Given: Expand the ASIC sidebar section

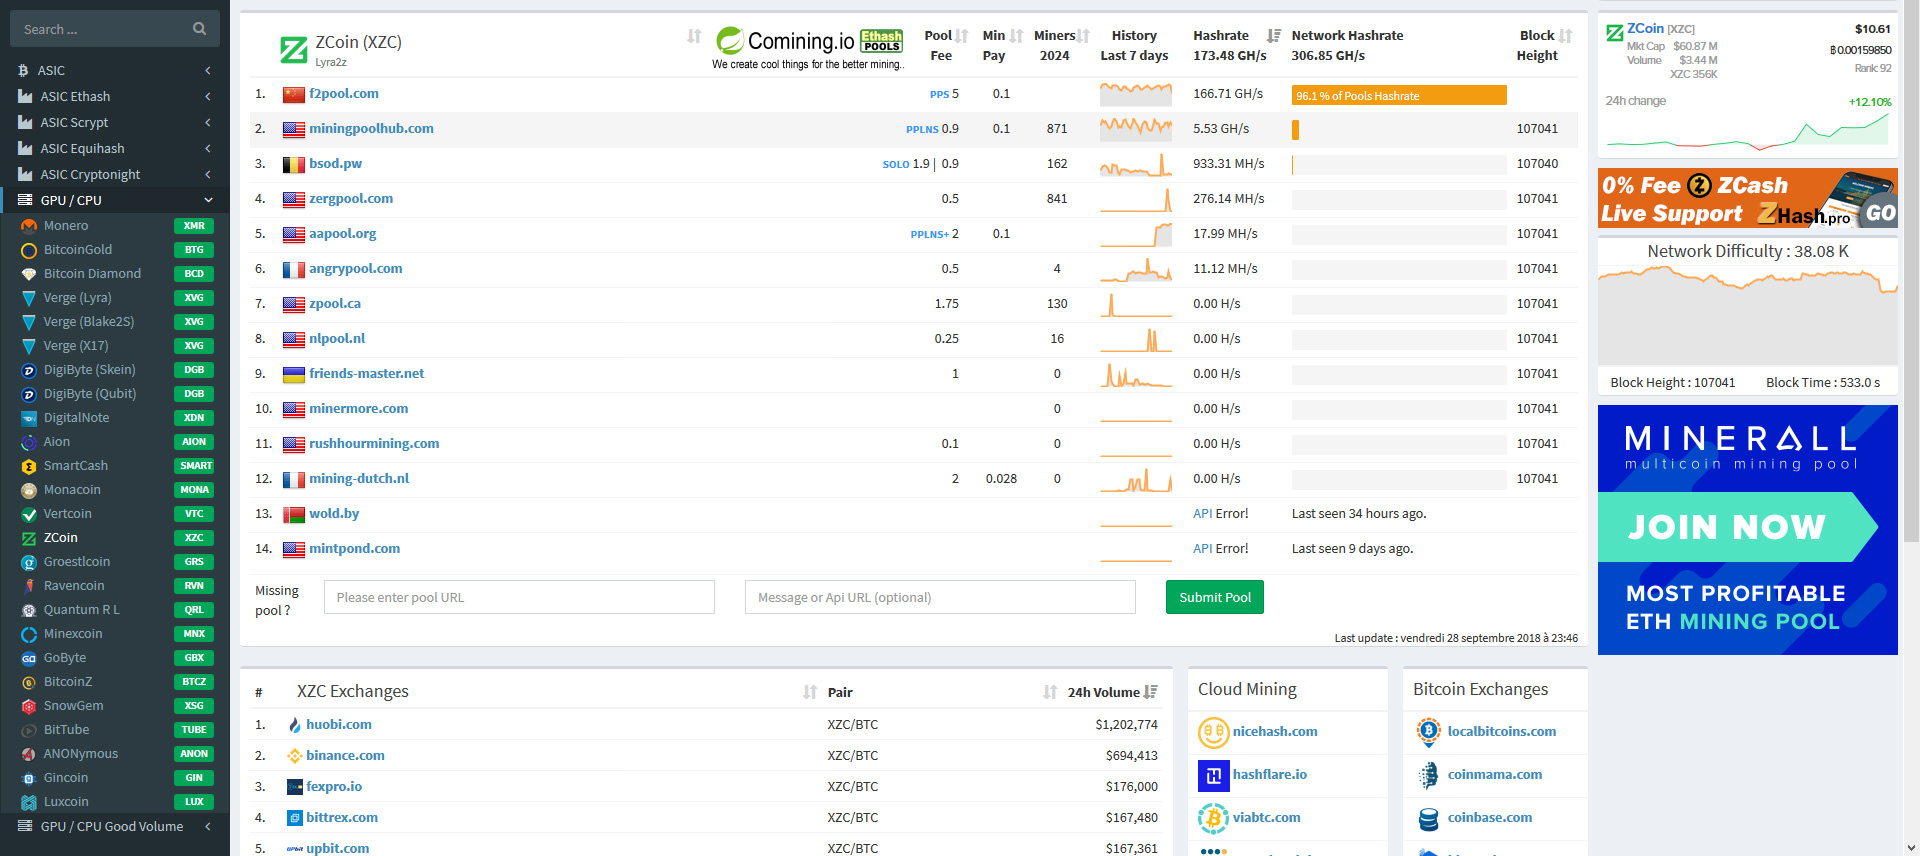Looking at the screenshot, I should [x=115, y=70].
